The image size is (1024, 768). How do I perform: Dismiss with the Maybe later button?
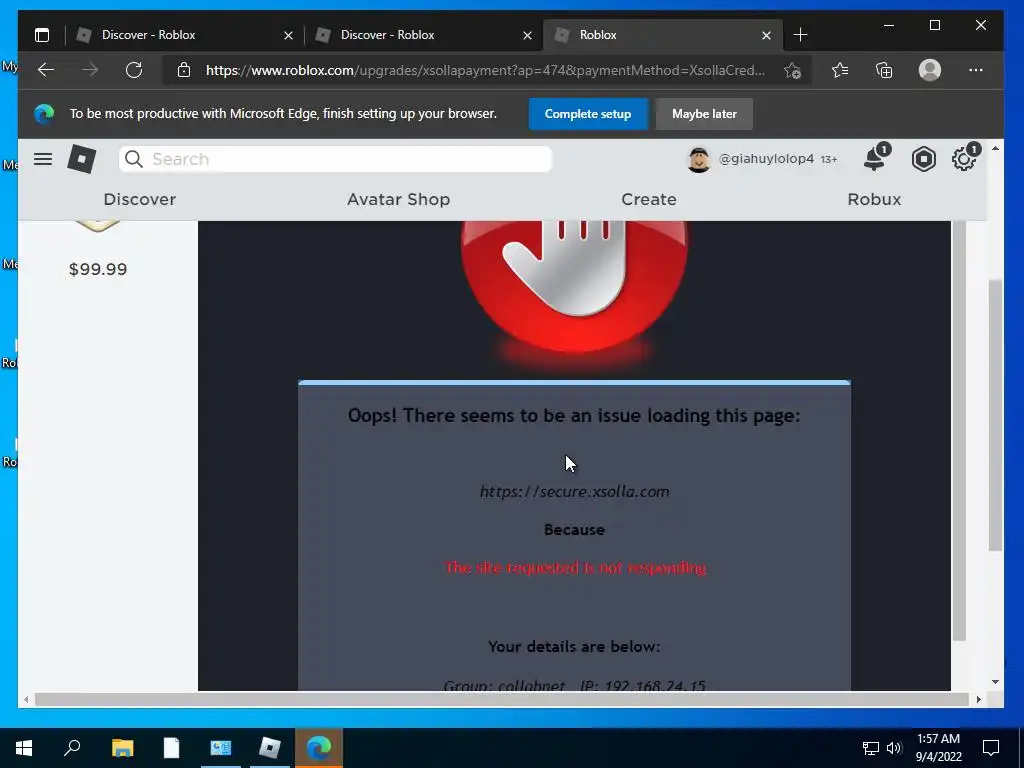704,114
